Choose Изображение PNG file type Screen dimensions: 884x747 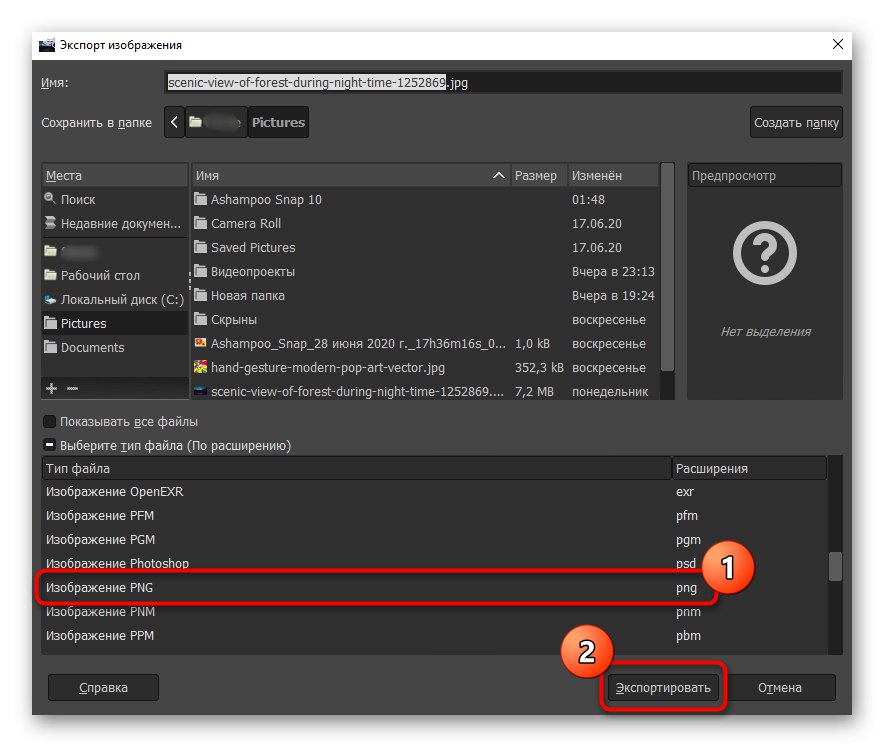click(x=434, y=587)
